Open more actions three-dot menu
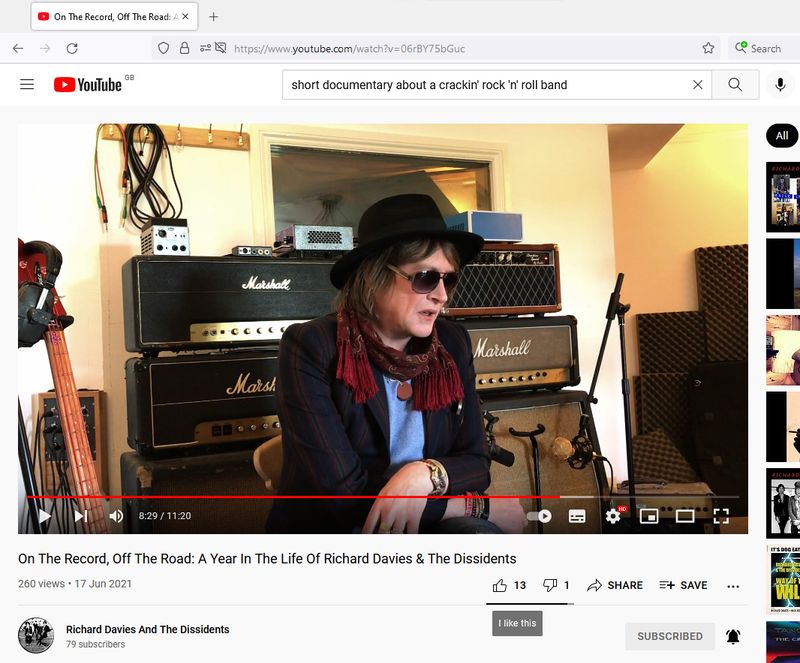The width and height of the screenshot is (800, 663). tap(733, 586)
